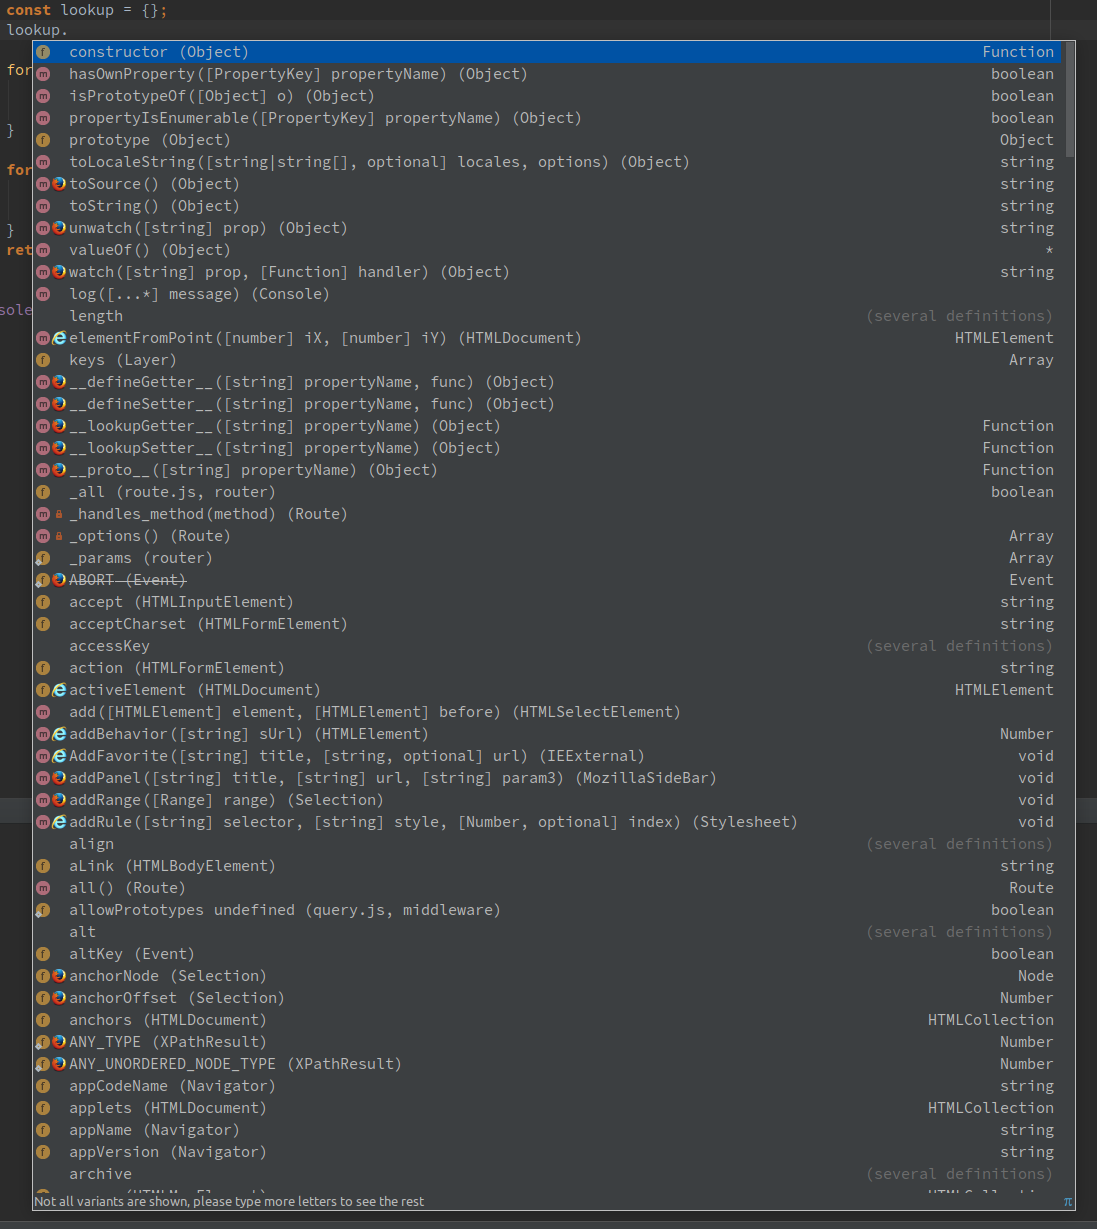Click the IE icon beside elementFromPoint
This screenshot has width=1097, height=1229.
pos(59,338)
